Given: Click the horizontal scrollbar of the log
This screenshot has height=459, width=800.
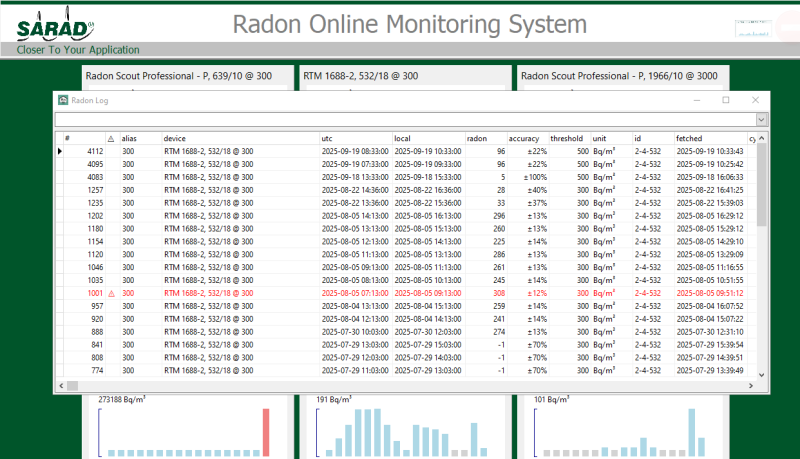Looking at the screenshot, I should pos(400,385).
